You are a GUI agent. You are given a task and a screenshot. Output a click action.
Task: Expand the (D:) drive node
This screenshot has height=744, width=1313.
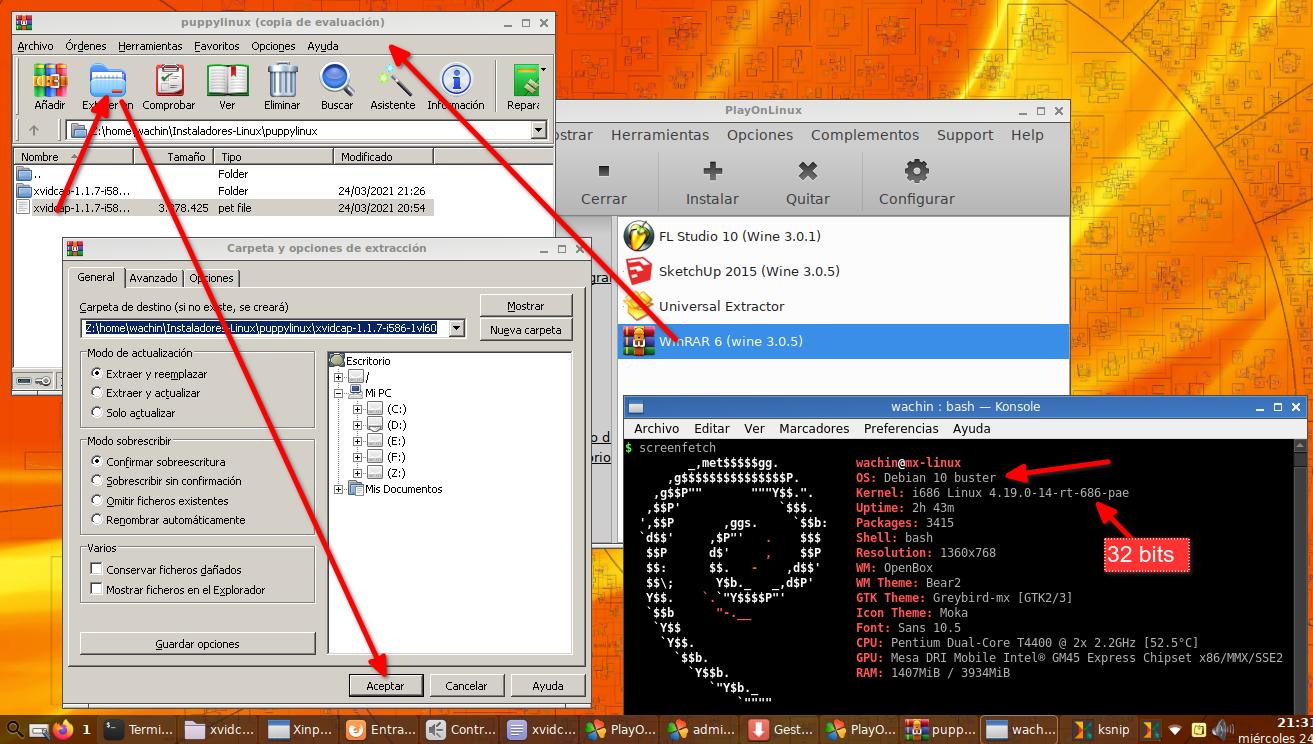(x=357, y=425)
